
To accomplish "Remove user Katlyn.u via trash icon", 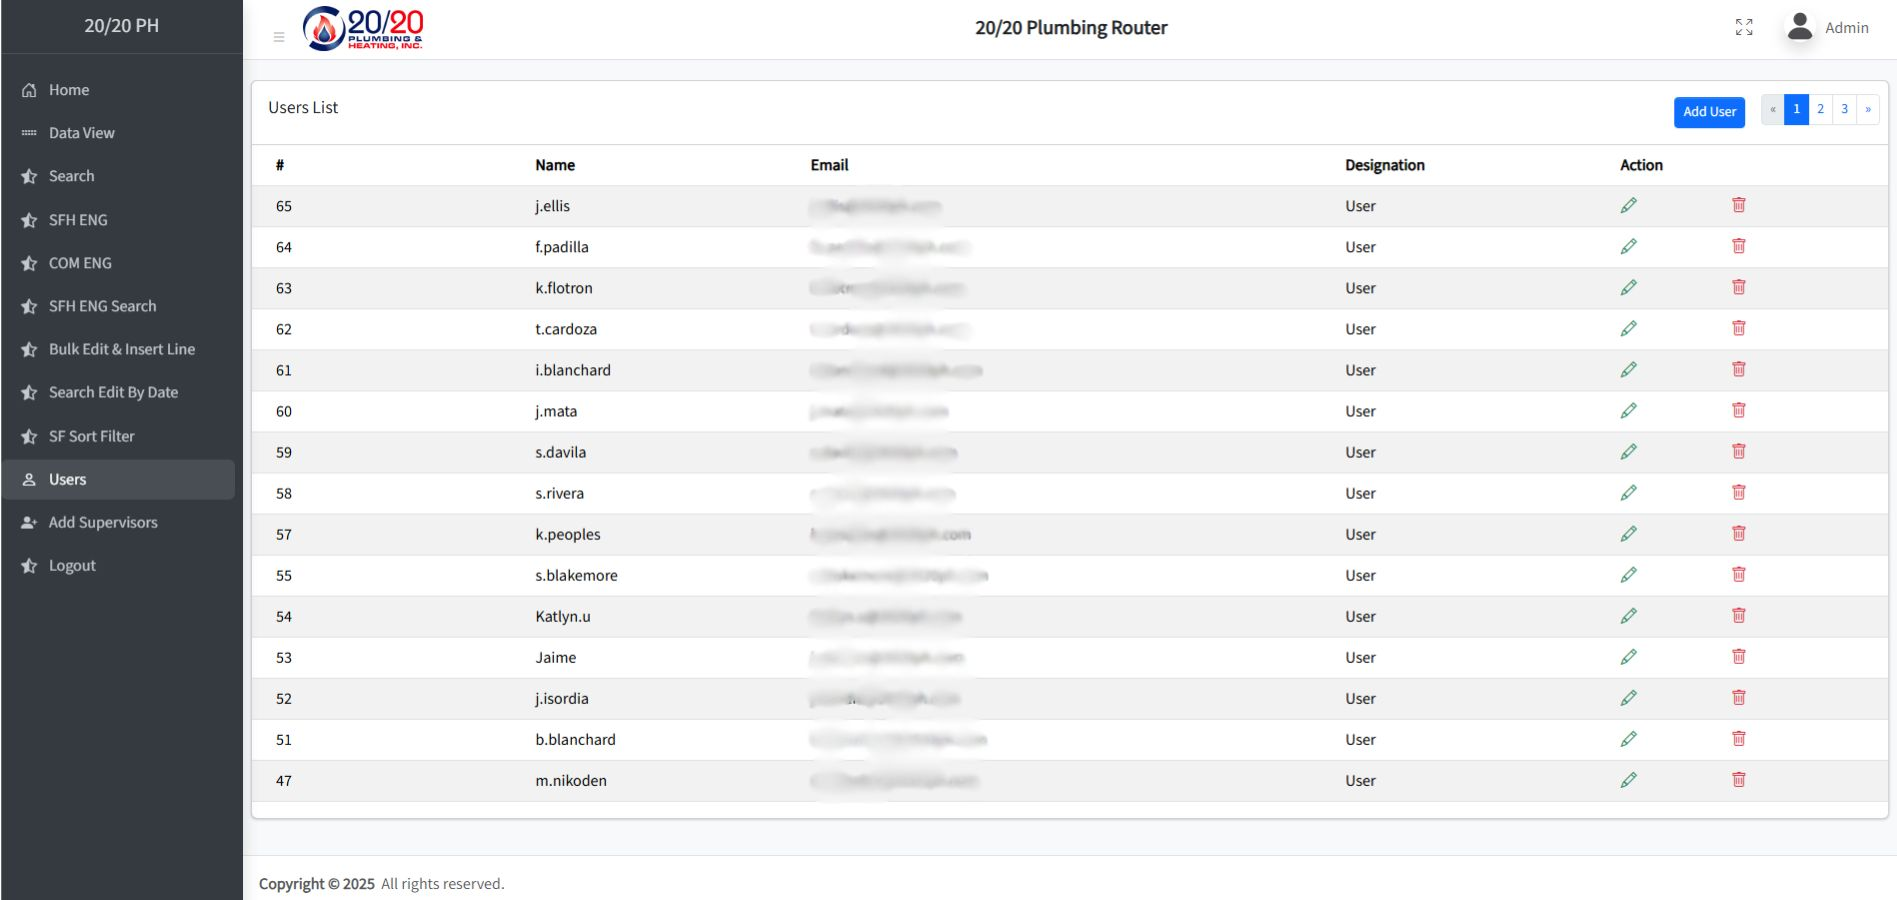I will click(x=1738, y=615).
